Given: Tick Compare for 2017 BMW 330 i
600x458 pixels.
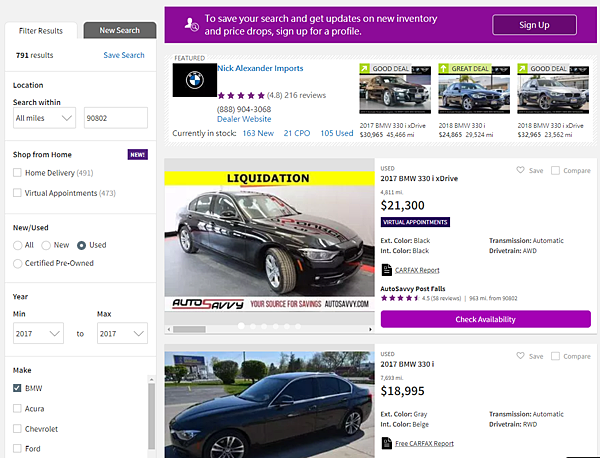Looking at the screenshot, I should tap(555, 356).
